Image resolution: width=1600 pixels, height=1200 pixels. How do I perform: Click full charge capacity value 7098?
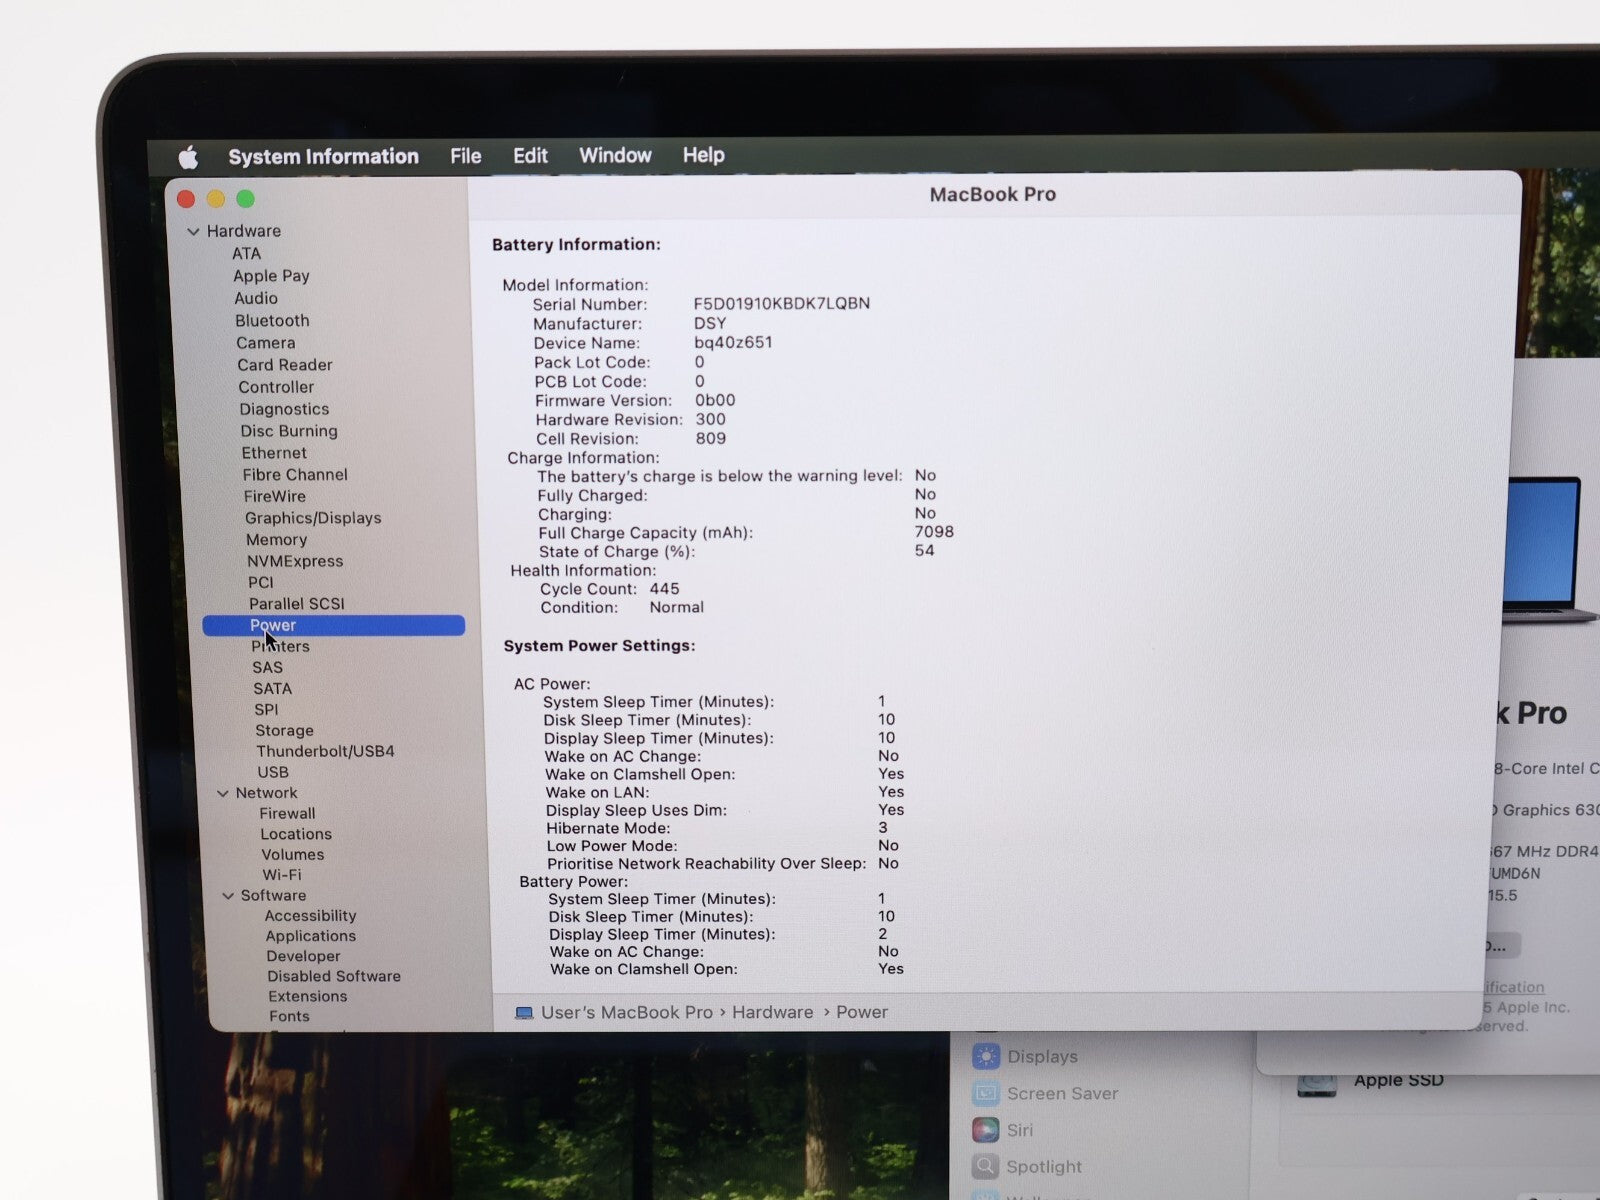(934, 532)
